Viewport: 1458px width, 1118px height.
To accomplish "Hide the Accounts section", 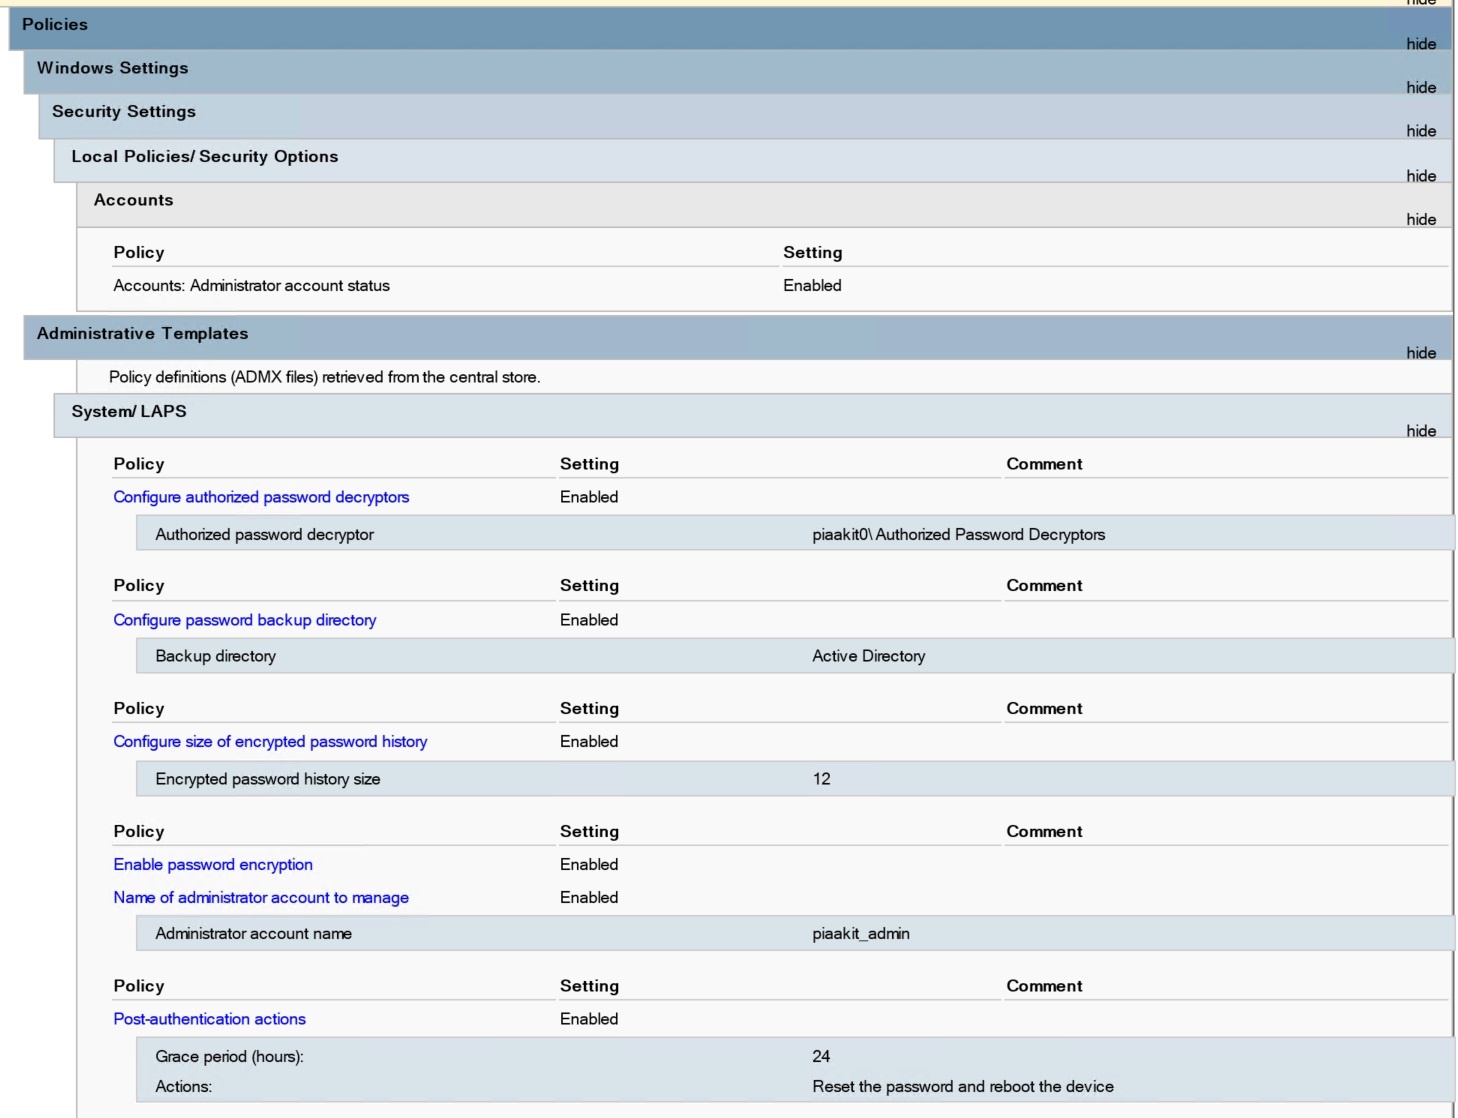I will pyautogui.click(x=1420, y=219).
